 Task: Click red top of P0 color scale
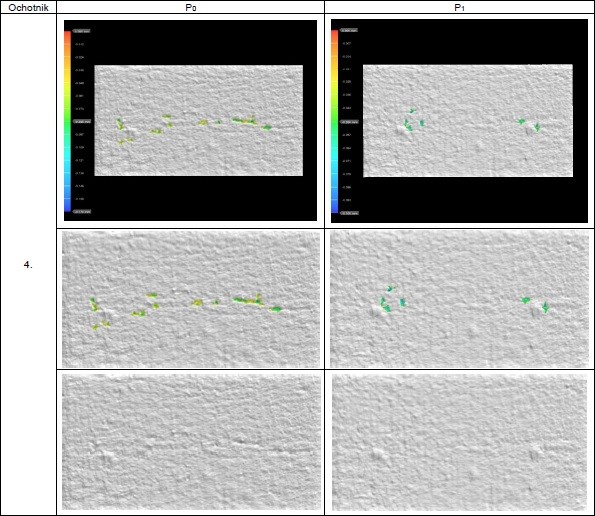coord(68,35)
